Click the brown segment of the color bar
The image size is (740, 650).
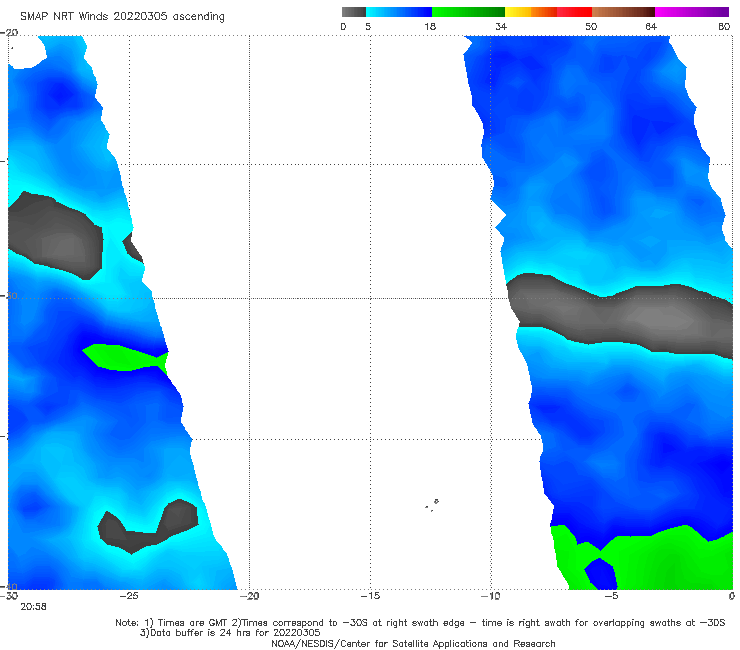pyautogui.click(x=623, y=12)
